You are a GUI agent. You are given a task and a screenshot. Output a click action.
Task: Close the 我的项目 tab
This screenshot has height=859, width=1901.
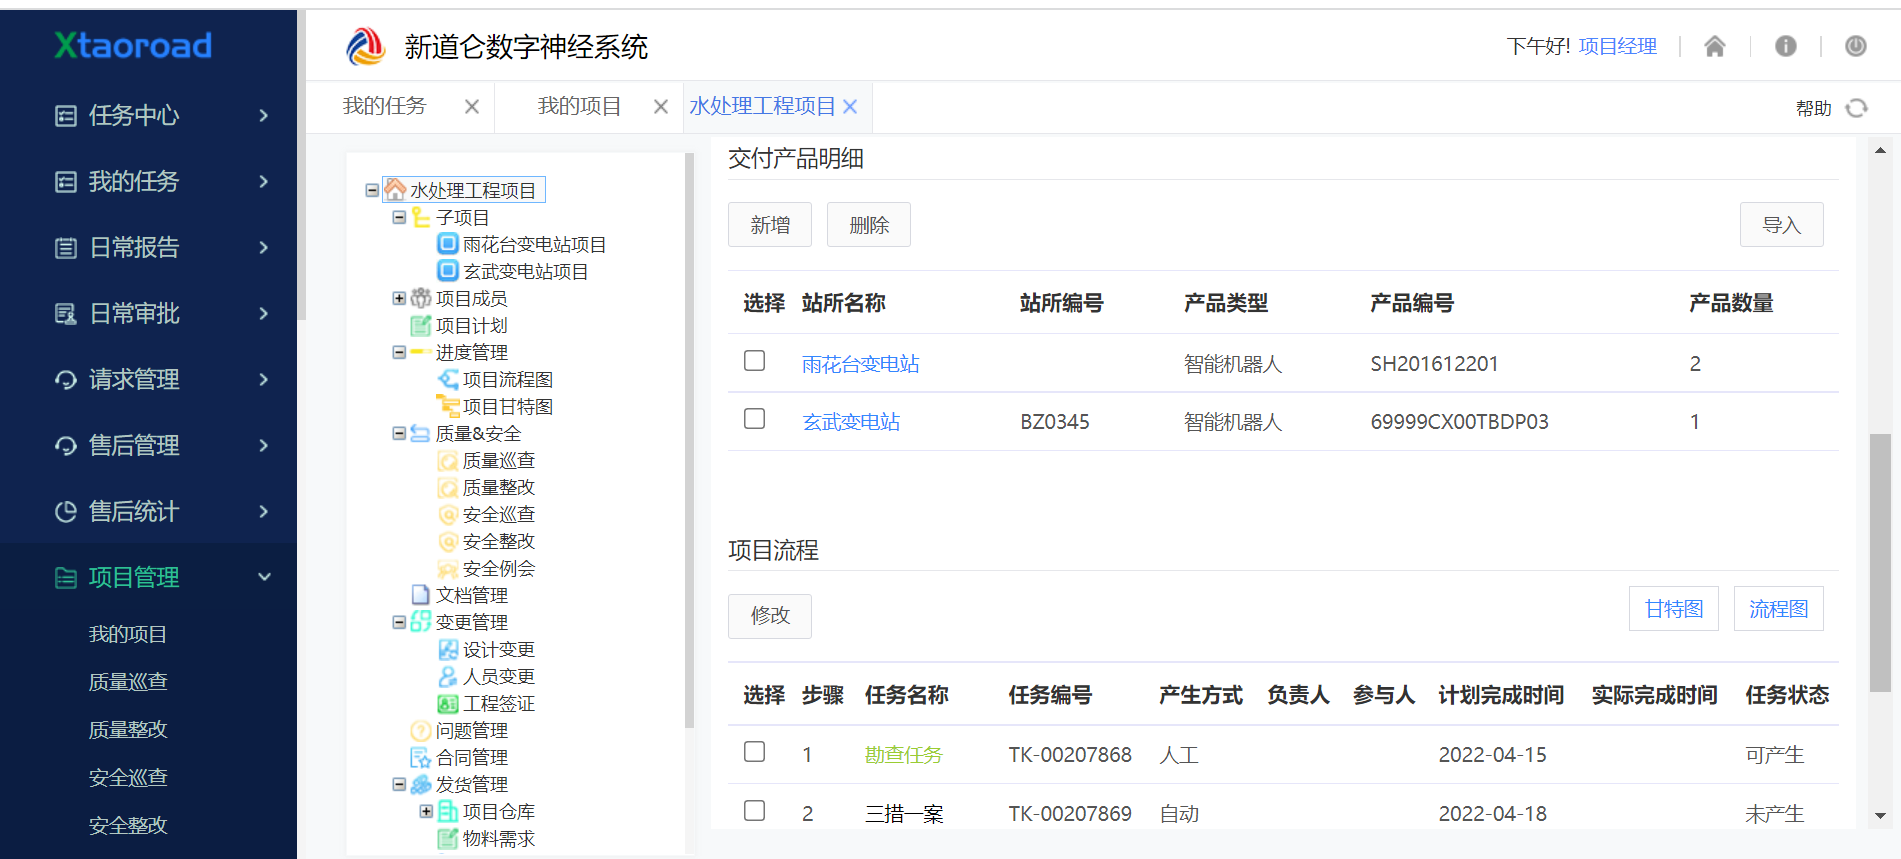coord(661,107)
